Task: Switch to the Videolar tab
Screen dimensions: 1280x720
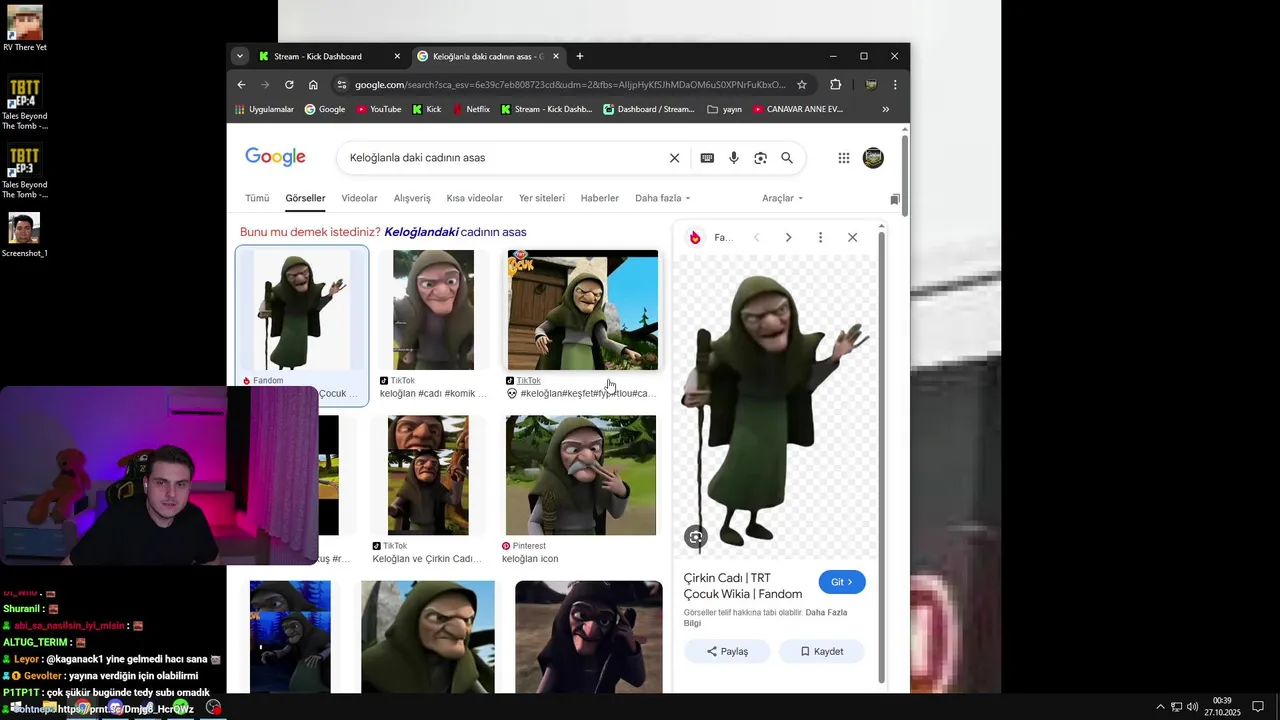Action: pyautogui.click(x=359, y=198)
